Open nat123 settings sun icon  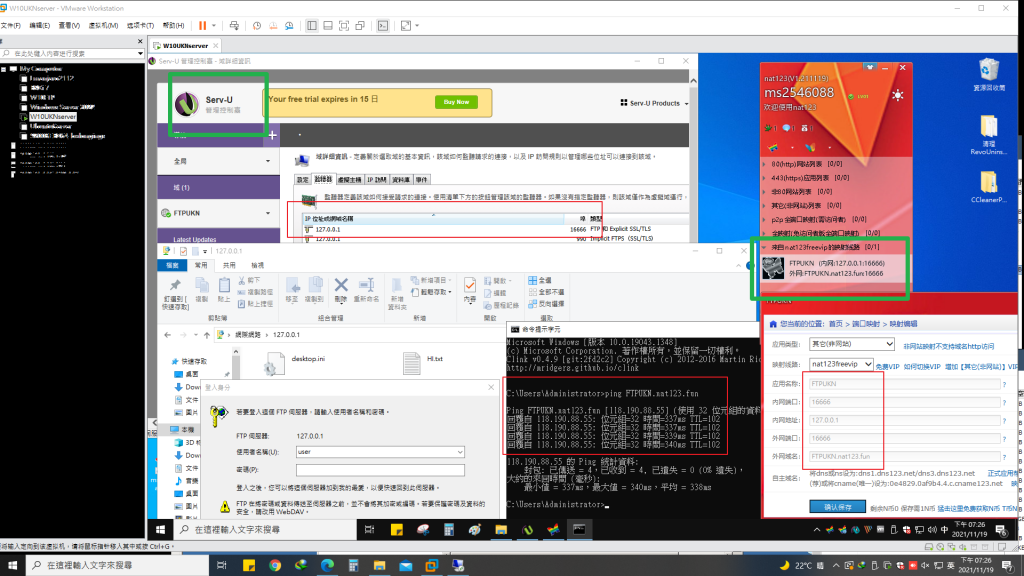898,95
